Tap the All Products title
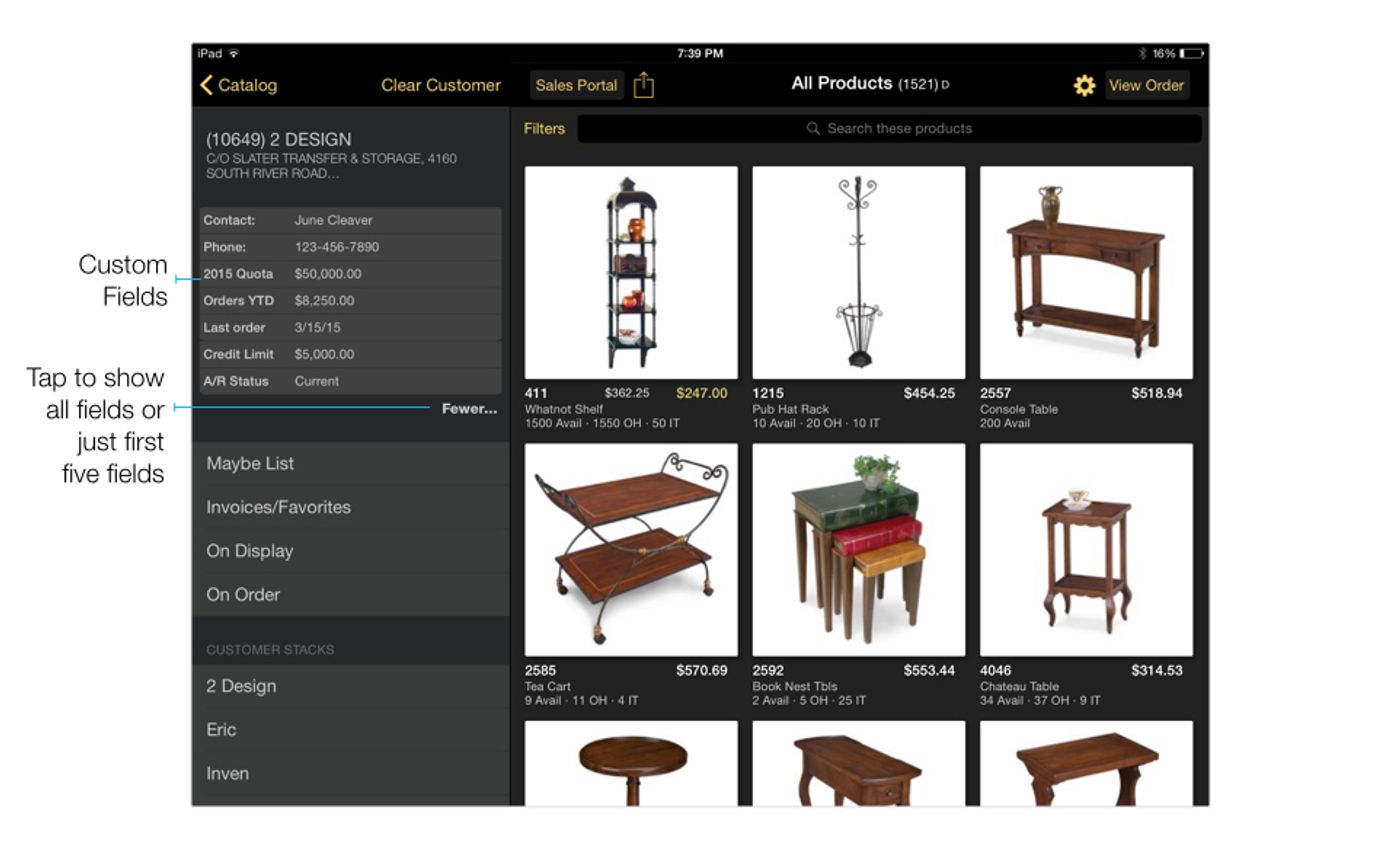Image resolution: width=1400 pixels, height=863 pixels. [x=841, y=84]
